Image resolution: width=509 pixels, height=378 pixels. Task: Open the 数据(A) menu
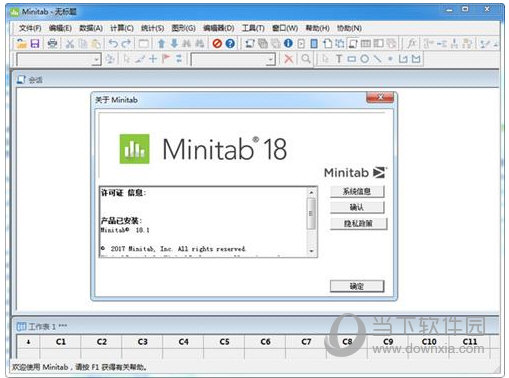click(x=91, y=28)
